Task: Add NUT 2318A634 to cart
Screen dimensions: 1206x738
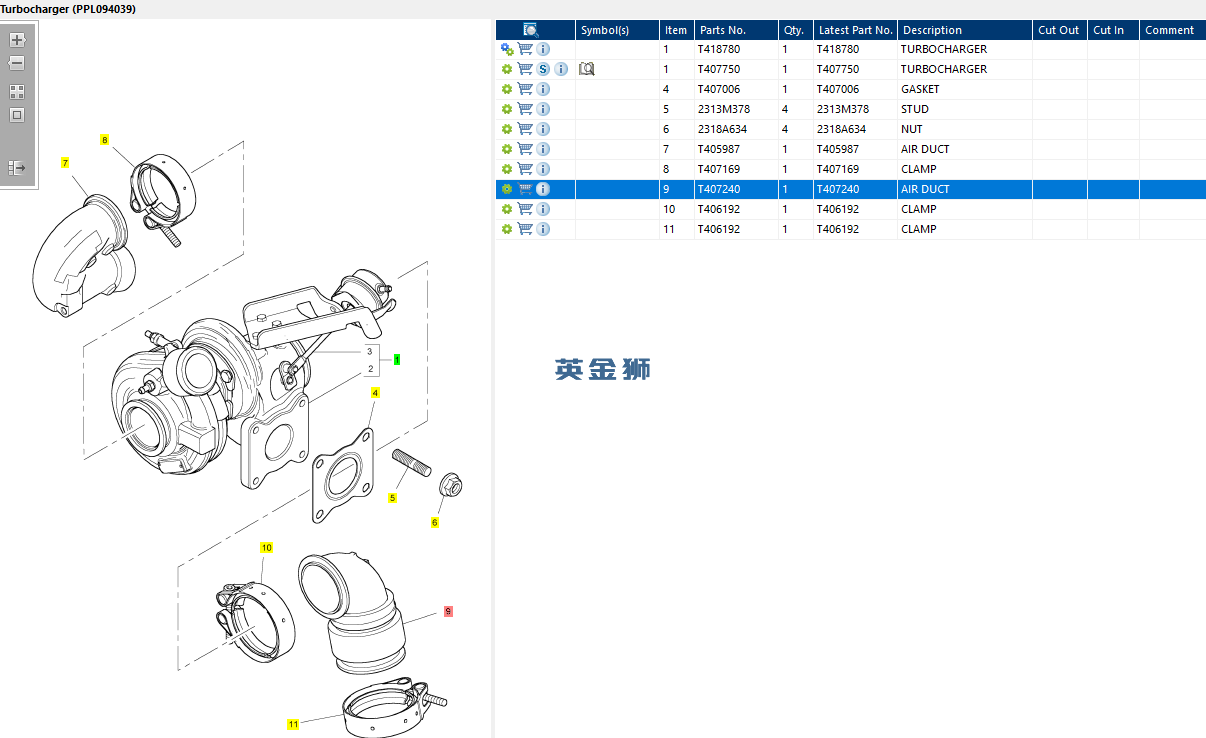Action: [x=525, y=129]
